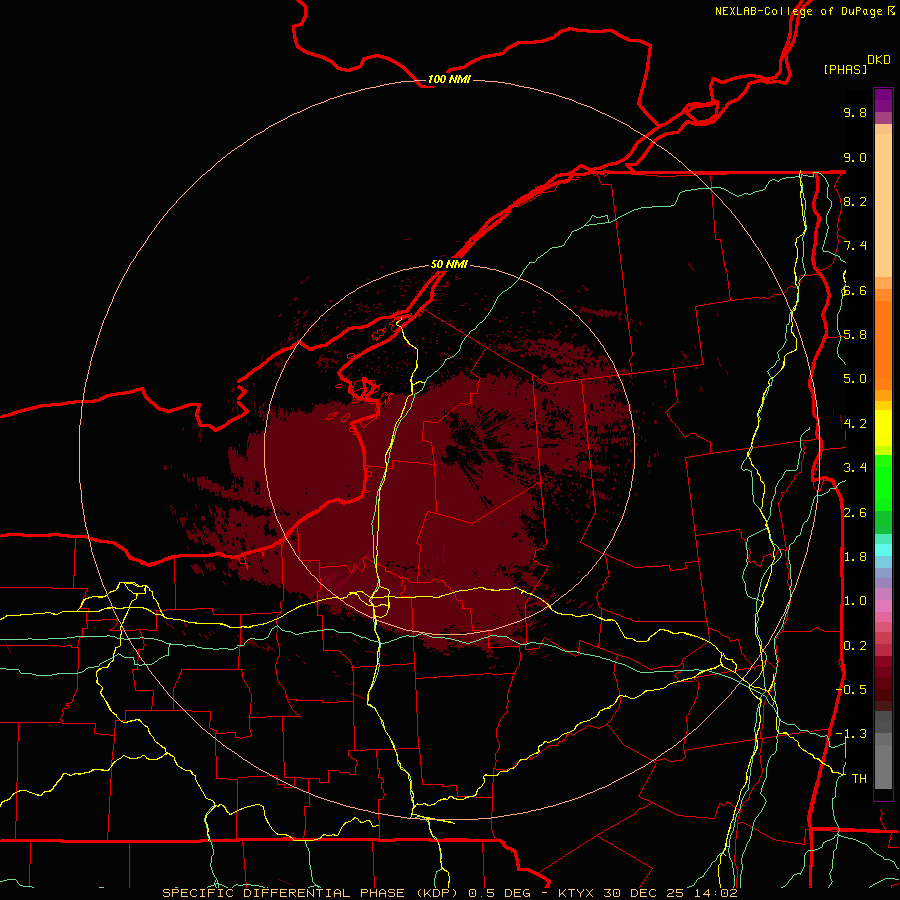Pick the pink segment near 1.0

click(x=883, y=606)
